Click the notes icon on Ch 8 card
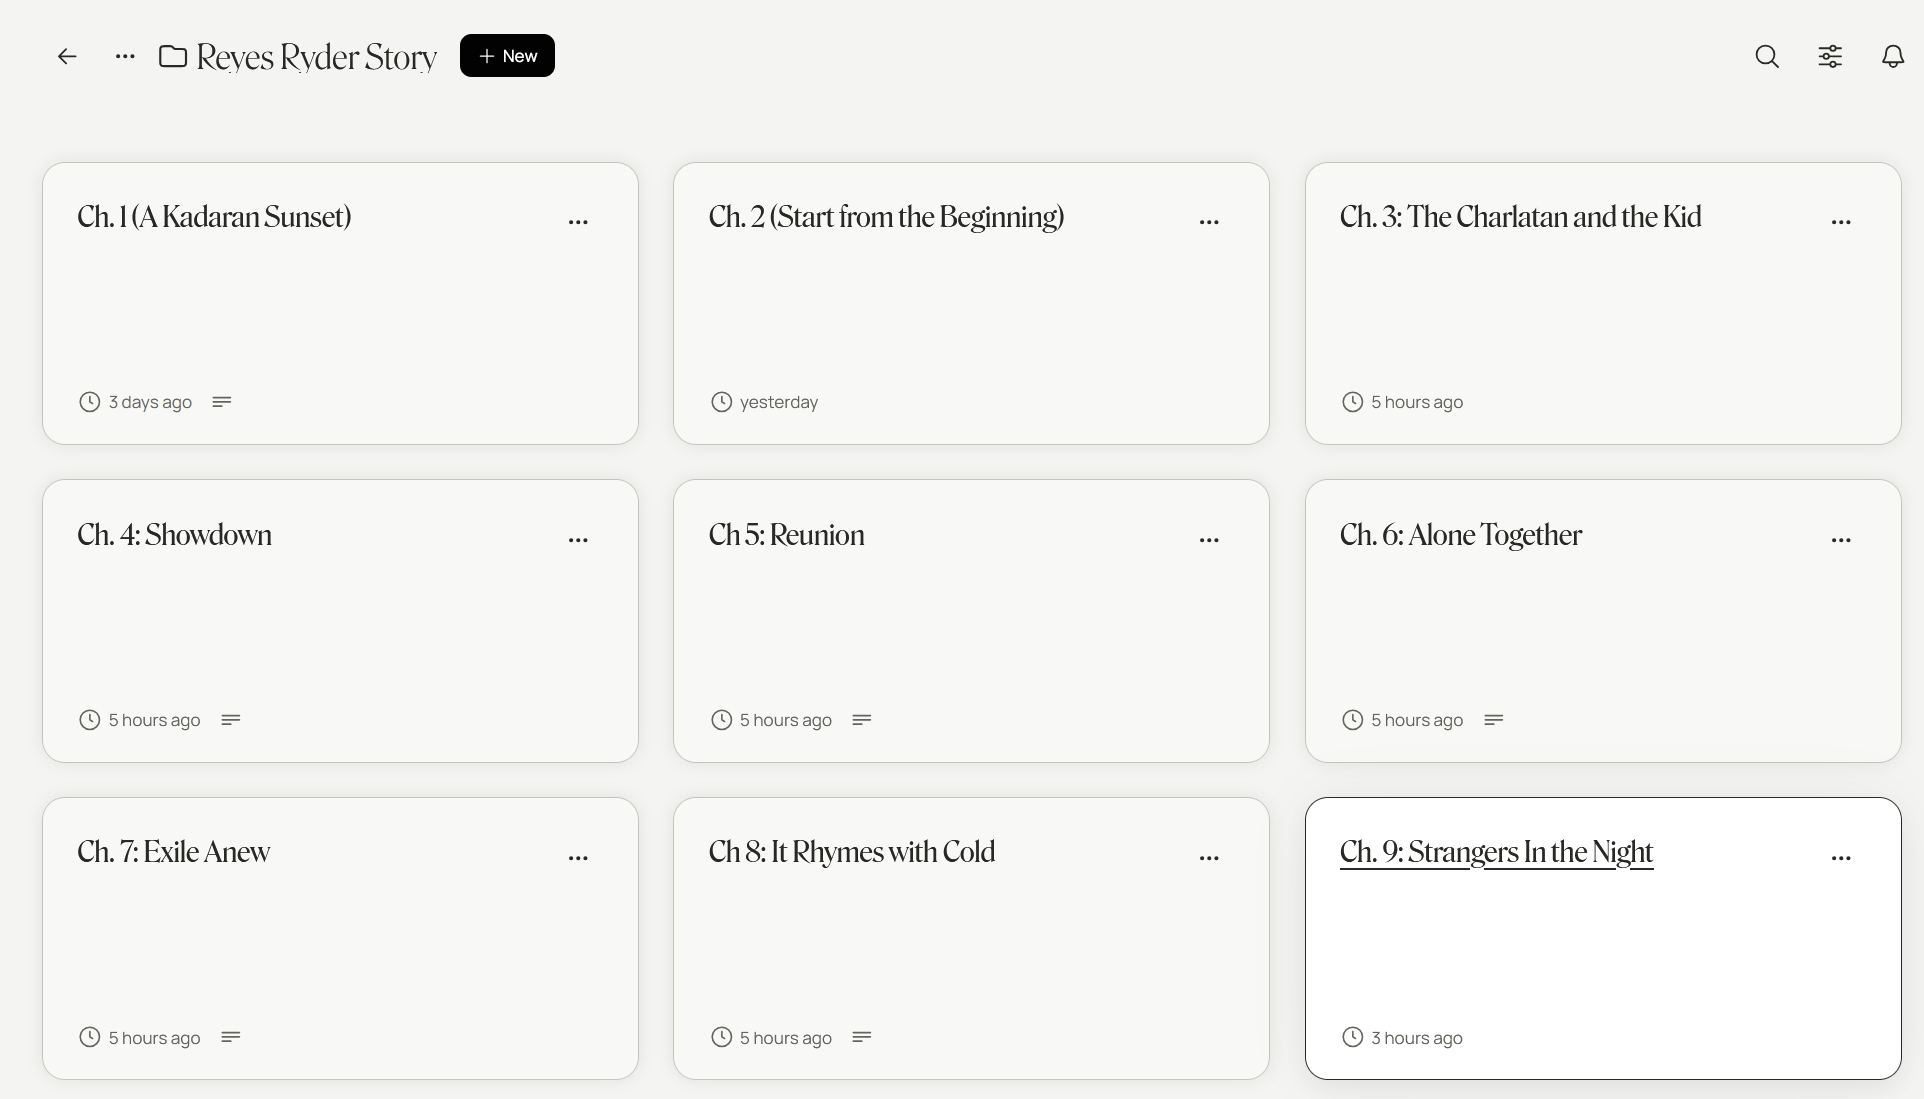The height and width of the screenshot is (1099, 1924). click(862, 1037)
